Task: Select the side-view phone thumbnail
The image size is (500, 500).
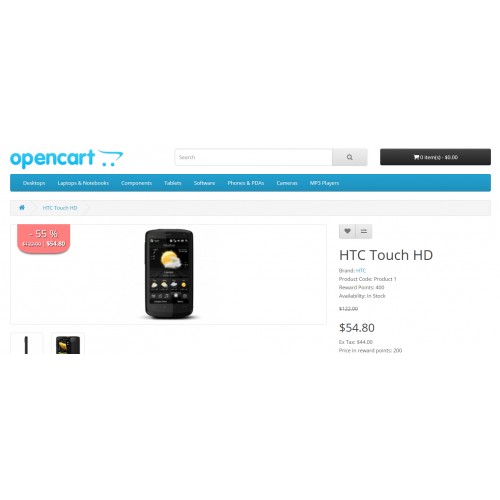Action: click(27, 343)
